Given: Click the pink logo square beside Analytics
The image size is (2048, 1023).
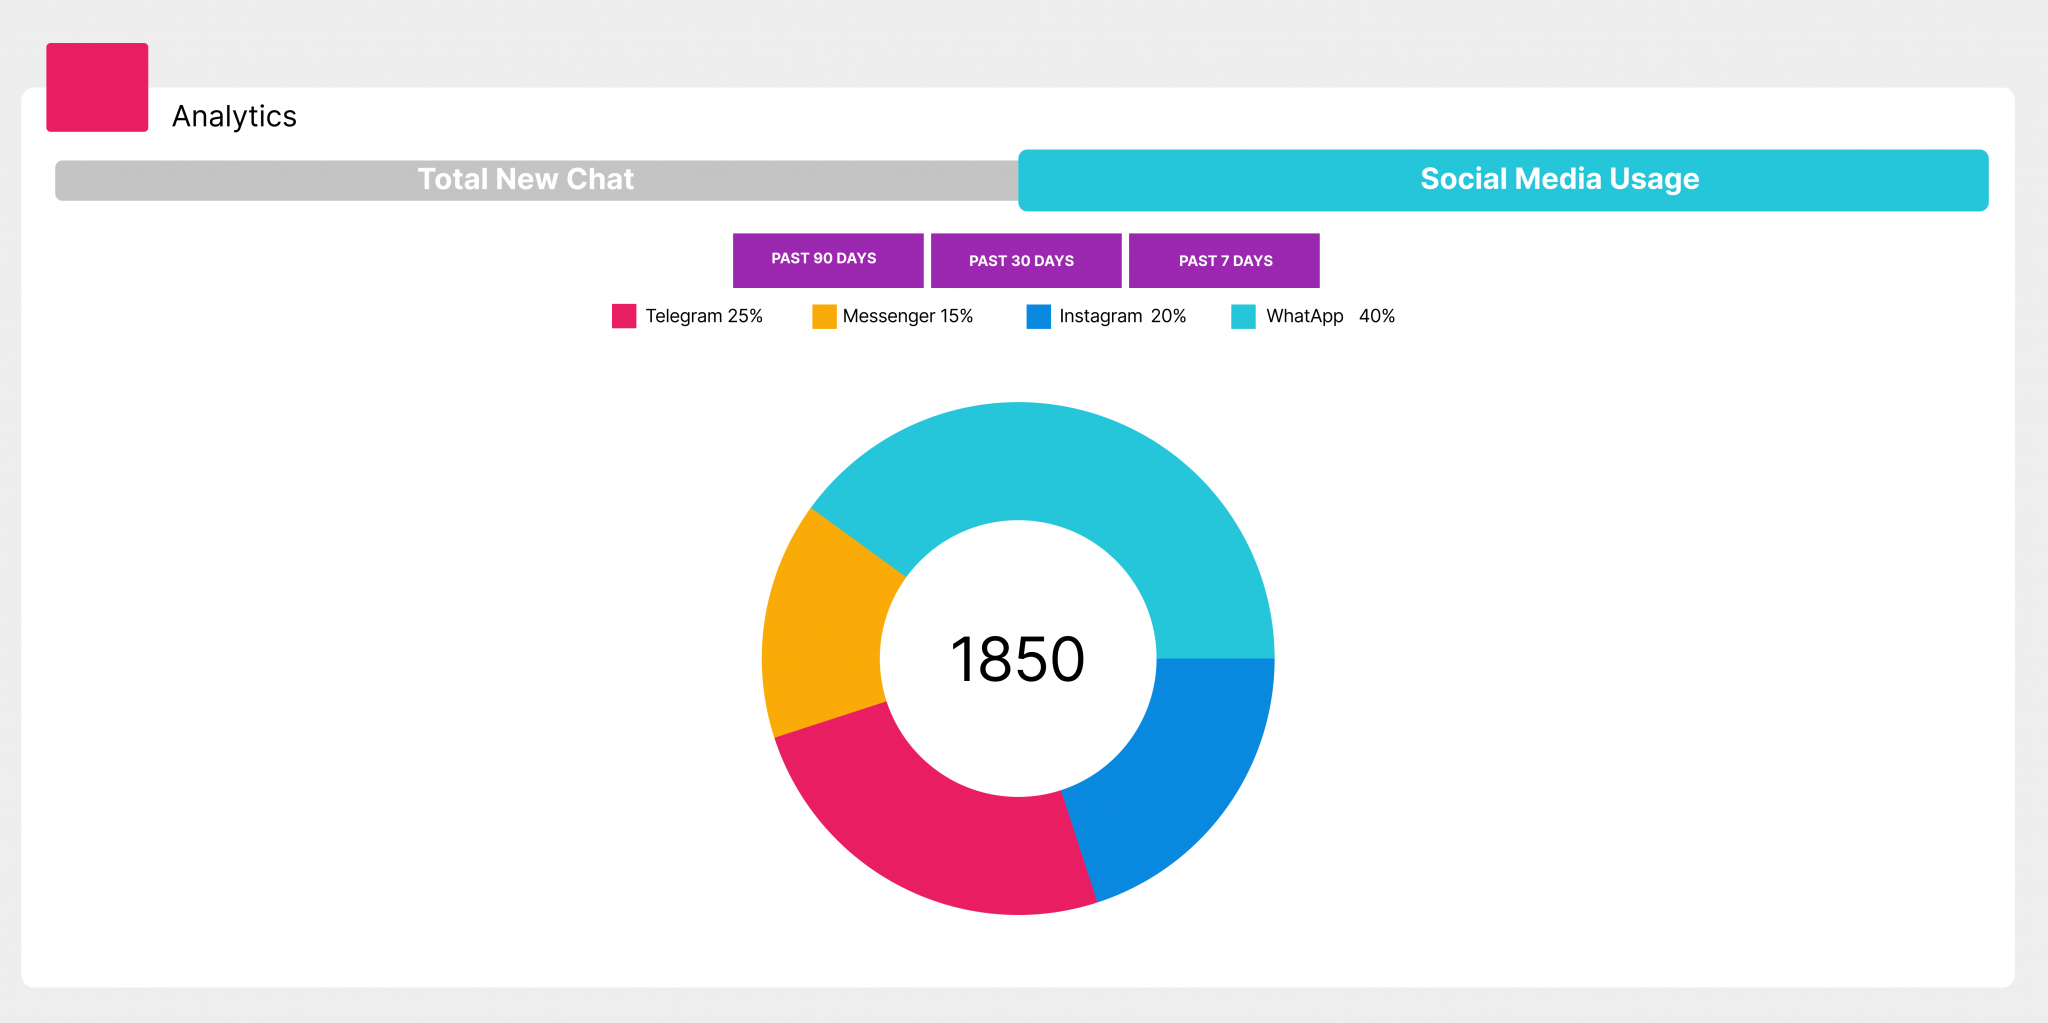Looking at the screenshot, I should click(x=97, y=87).
